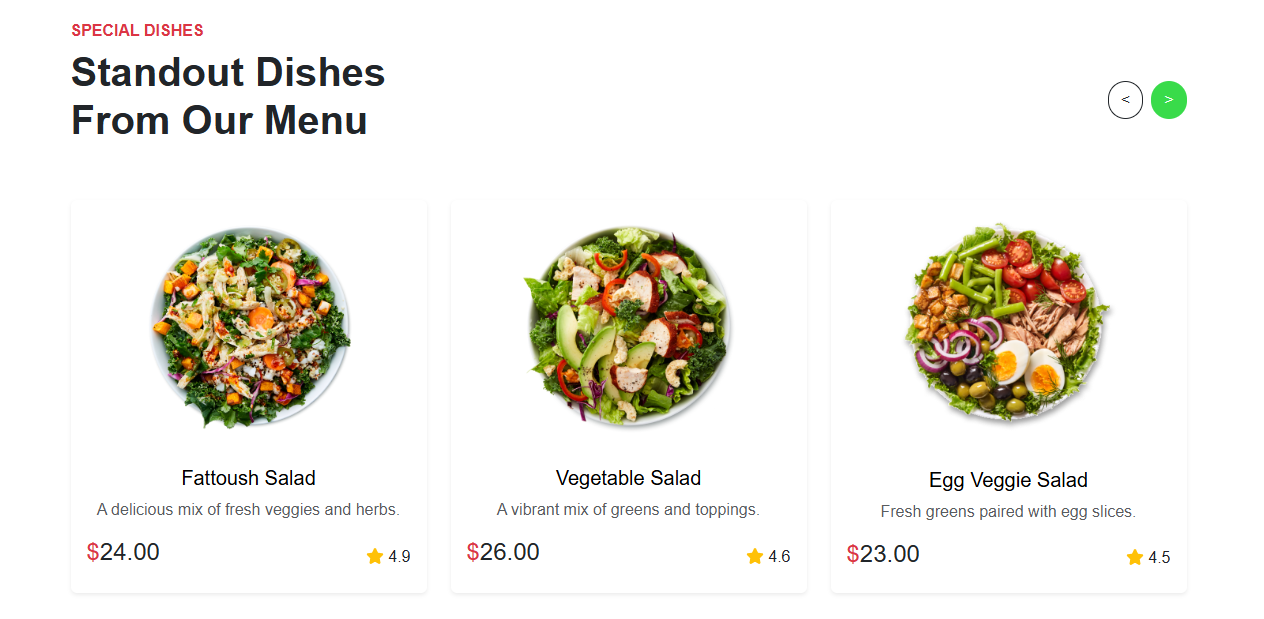Click the green next arrow carousel button

[1168, 100]
